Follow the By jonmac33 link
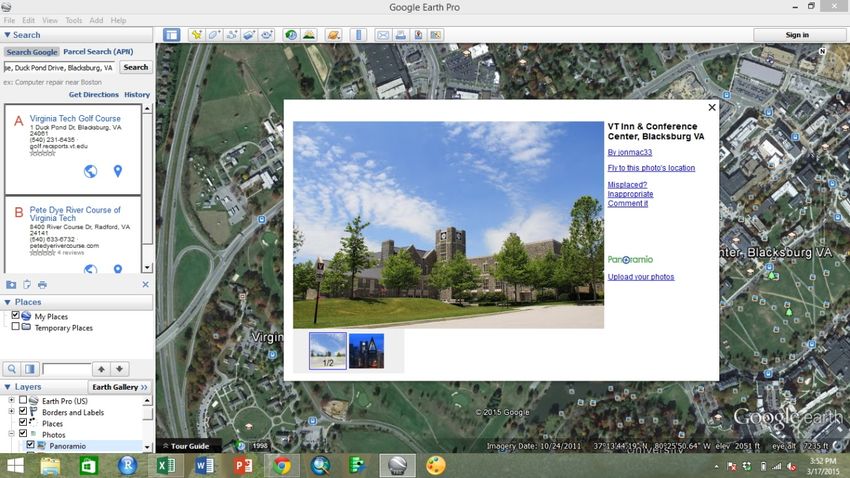Screen dimensions: 850x478 coord(629,152)
